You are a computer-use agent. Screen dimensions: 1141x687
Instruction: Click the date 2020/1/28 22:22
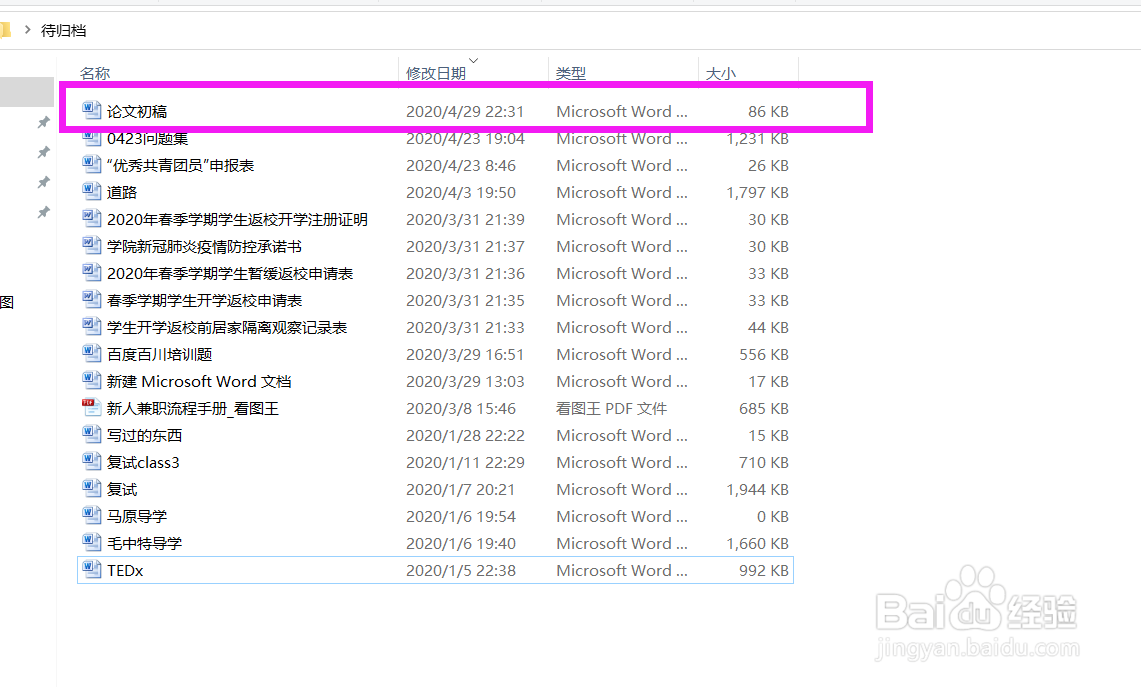pyautogui.click(x=465, y=434)
